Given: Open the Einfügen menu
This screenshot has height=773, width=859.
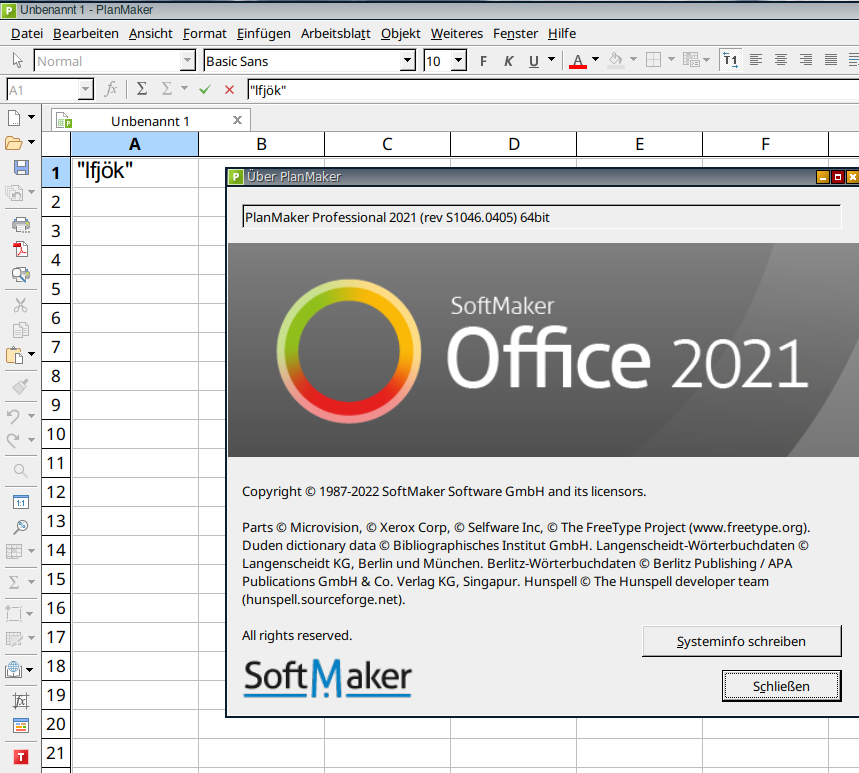Looking at the screenshot, I should pyautogui.click(x=264, y=33).
